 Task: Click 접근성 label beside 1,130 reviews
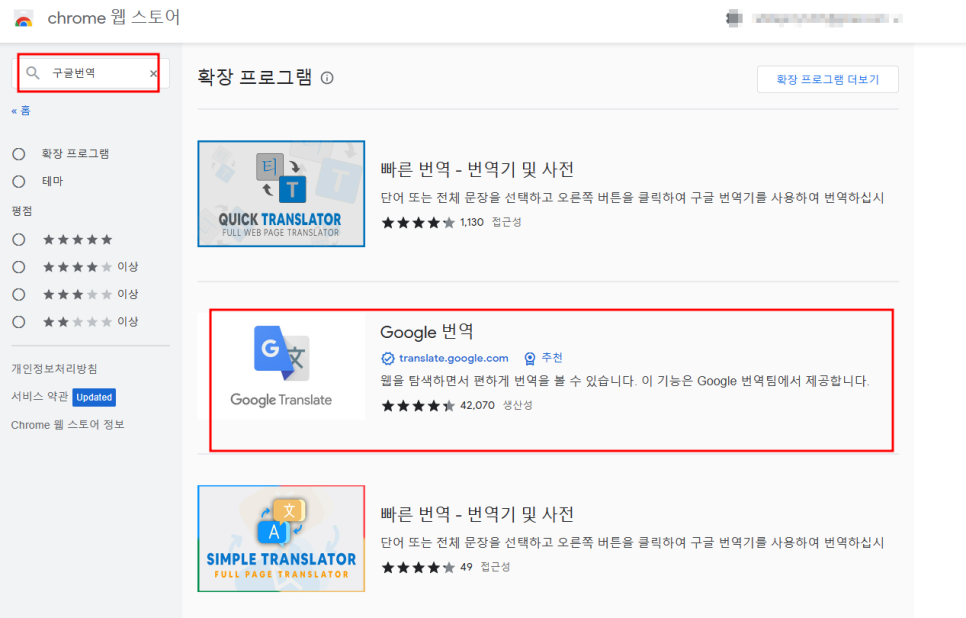[506, 222]
